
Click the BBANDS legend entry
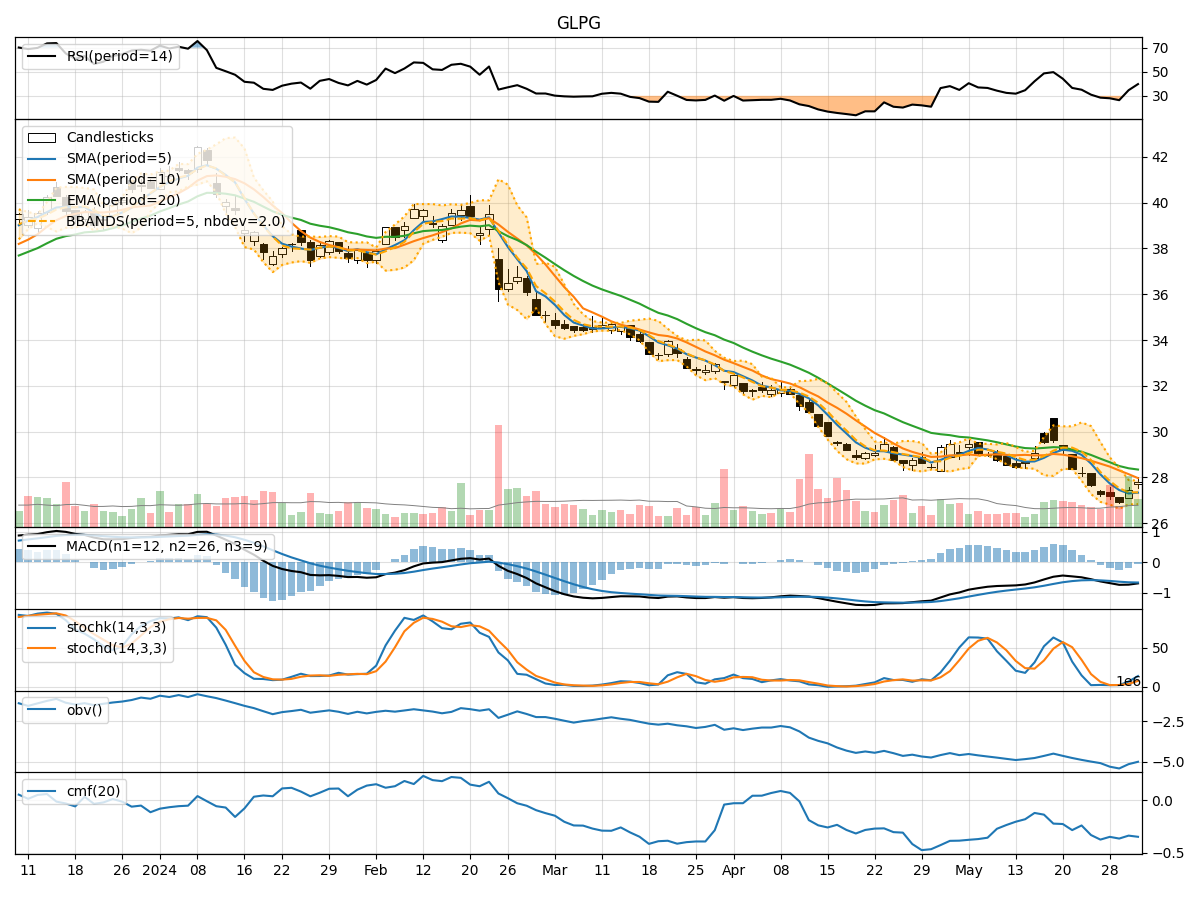[175, 221]
